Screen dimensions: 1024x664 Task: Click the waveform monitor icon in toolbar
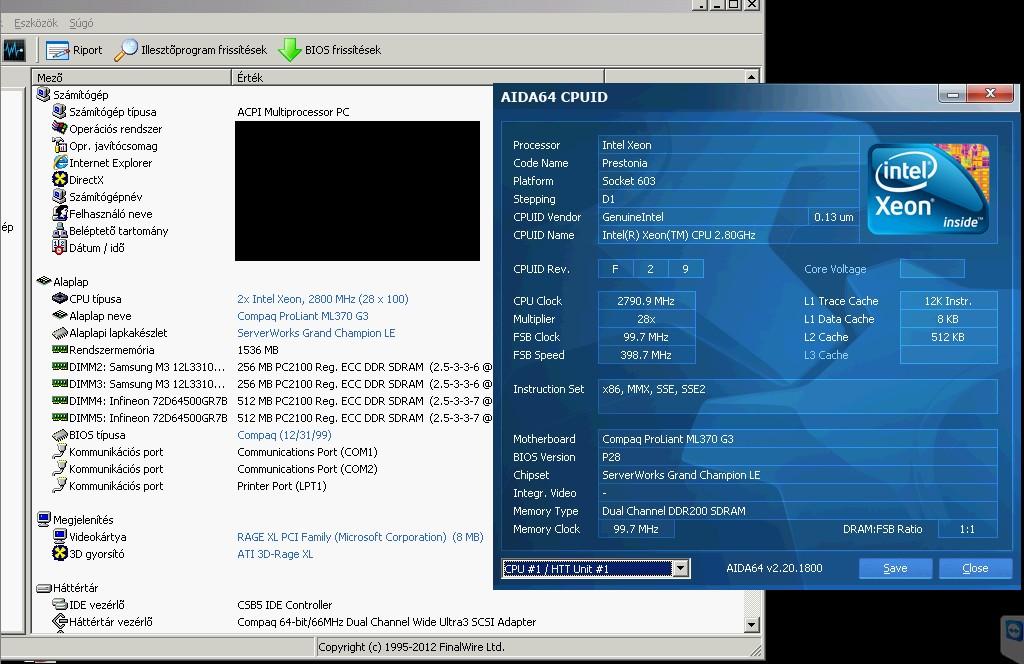[14, 50]
